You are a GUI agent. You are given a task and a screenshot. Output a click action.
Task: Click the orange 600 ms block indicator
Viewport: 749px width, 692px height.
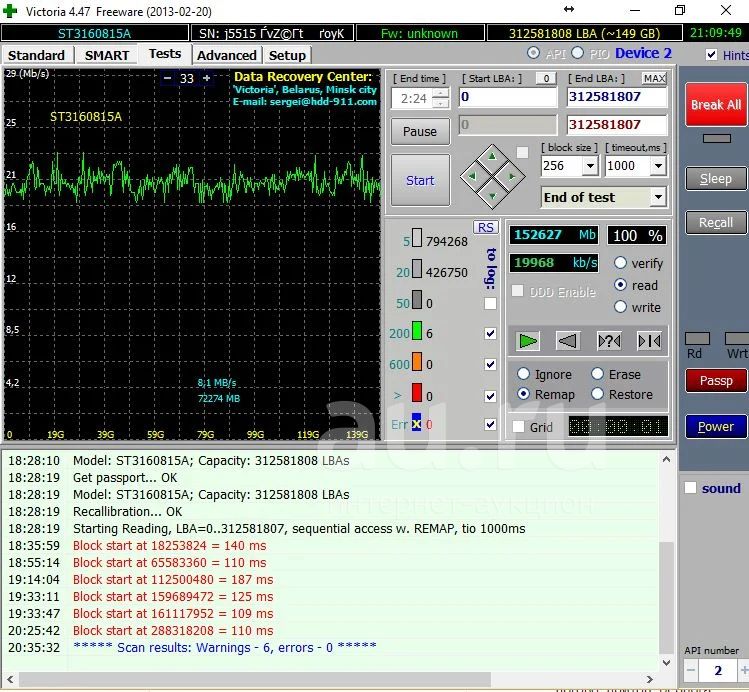tap(417, 362)
